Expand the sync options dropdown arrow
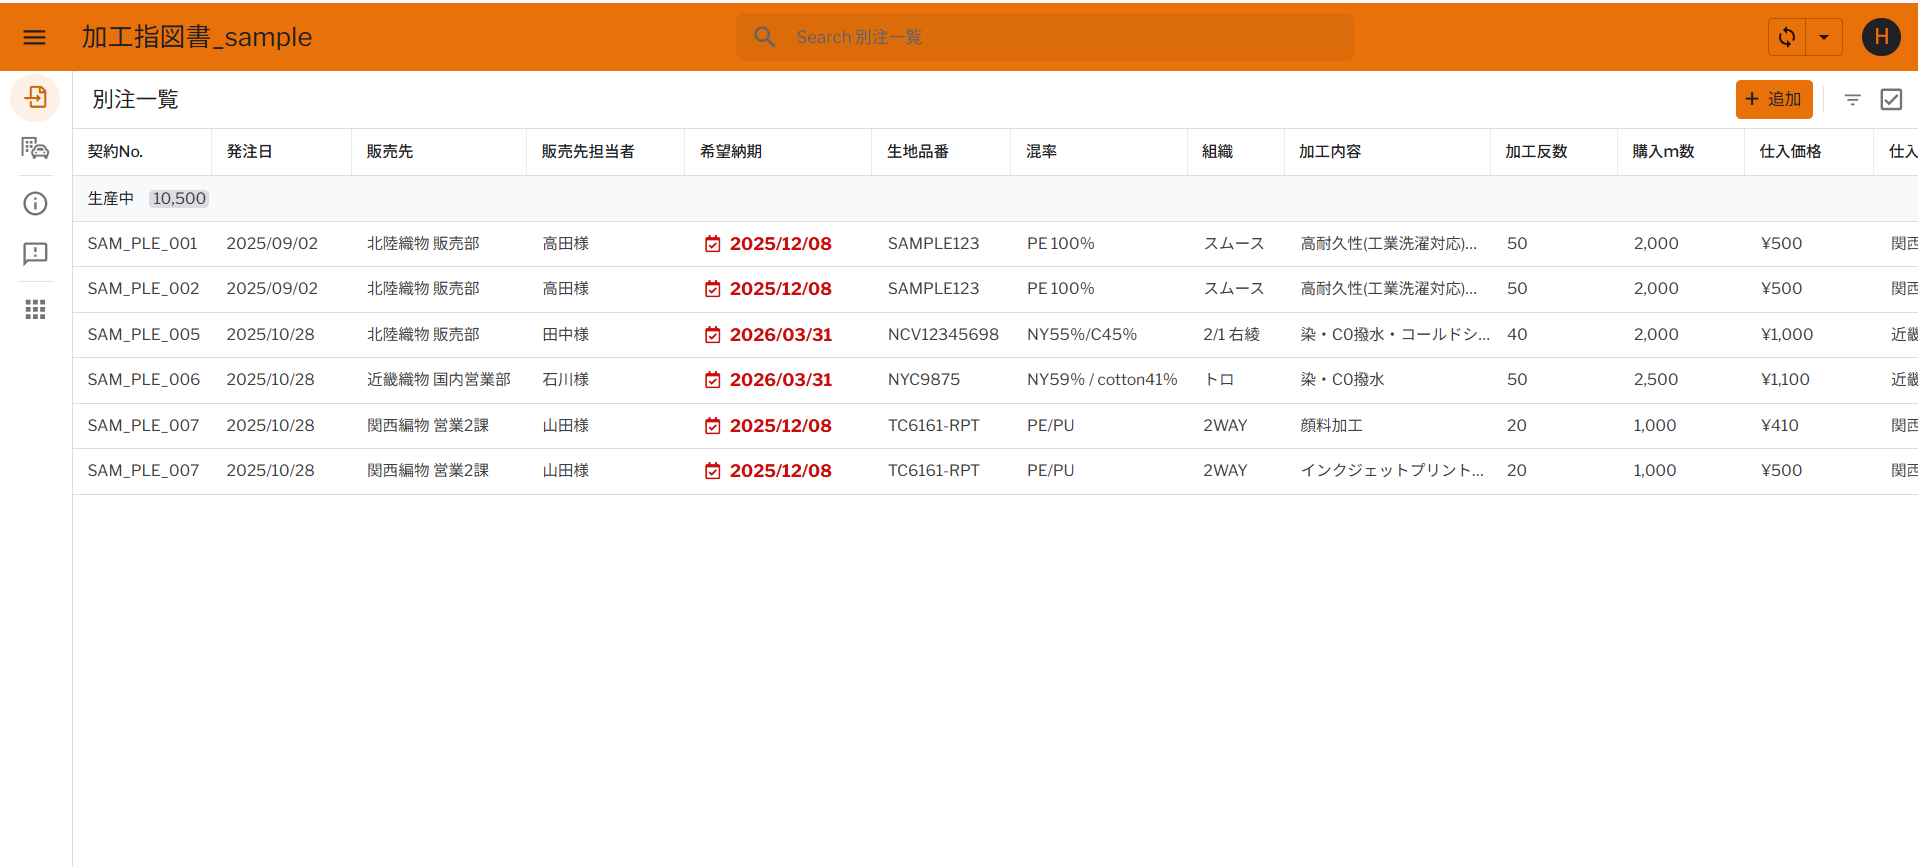 pos(1824,37)
